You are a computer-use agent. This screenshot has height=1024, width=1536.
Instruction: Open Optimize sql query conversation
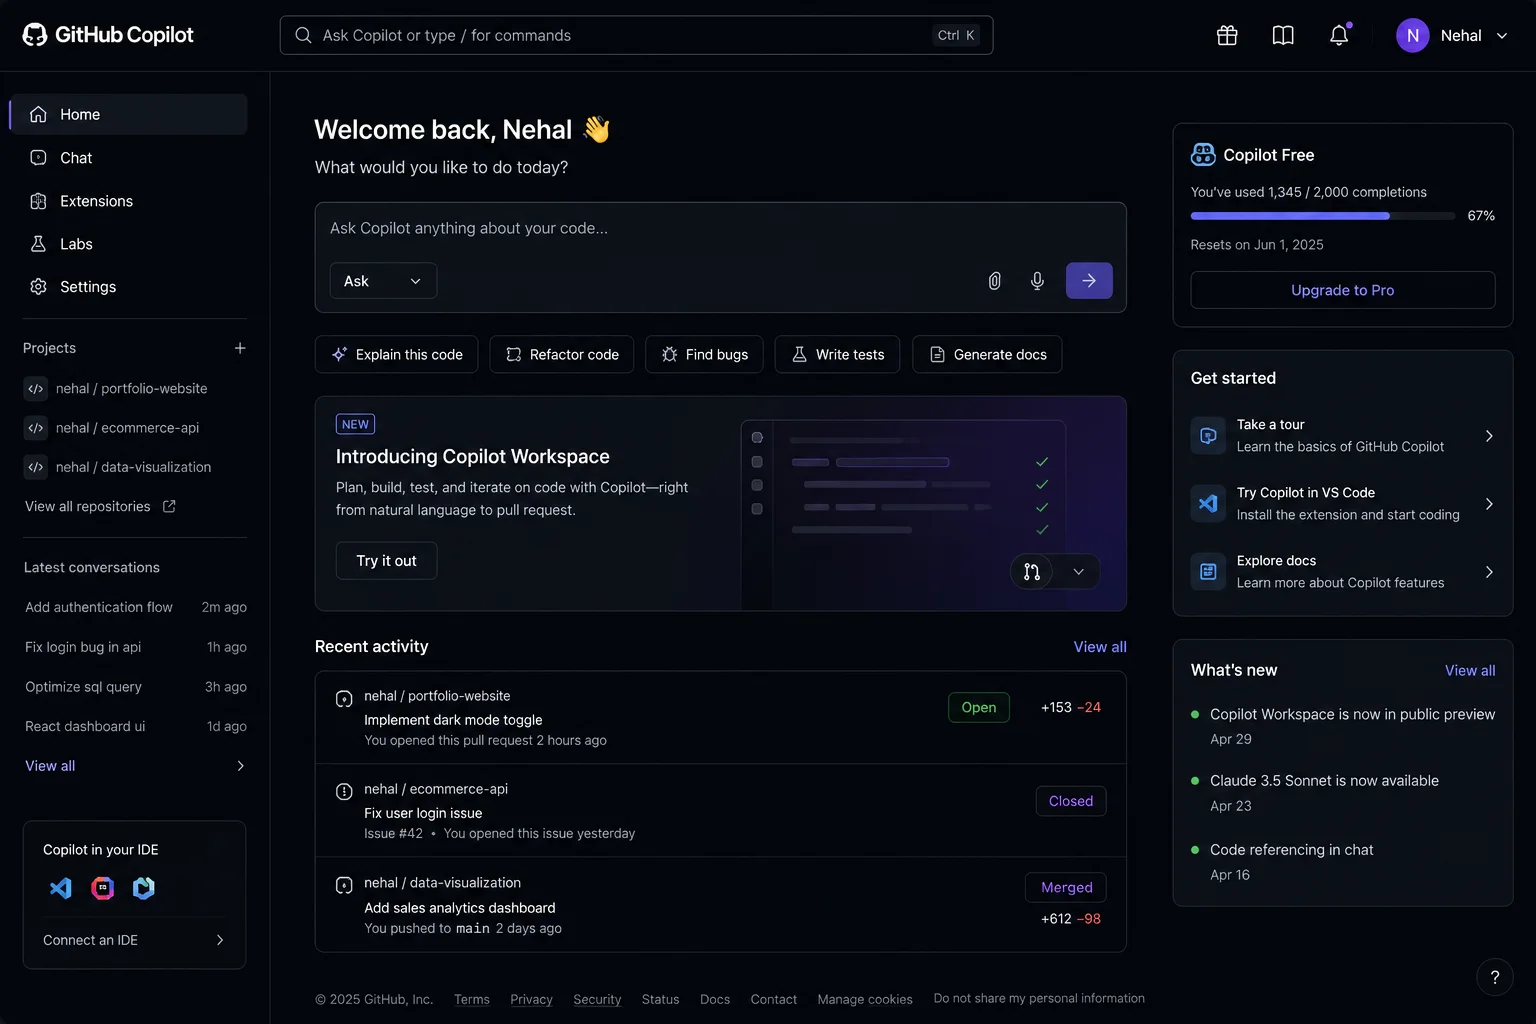135,687
